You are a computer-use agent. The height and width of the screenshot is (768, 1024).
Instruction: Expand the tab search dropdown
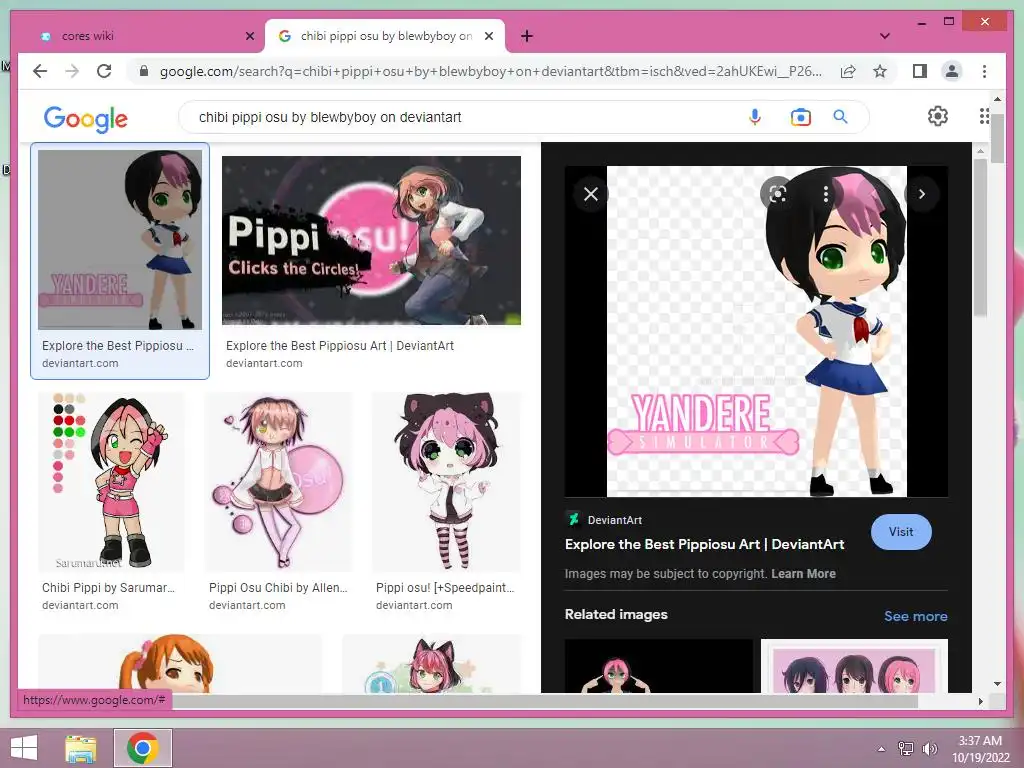884,36
